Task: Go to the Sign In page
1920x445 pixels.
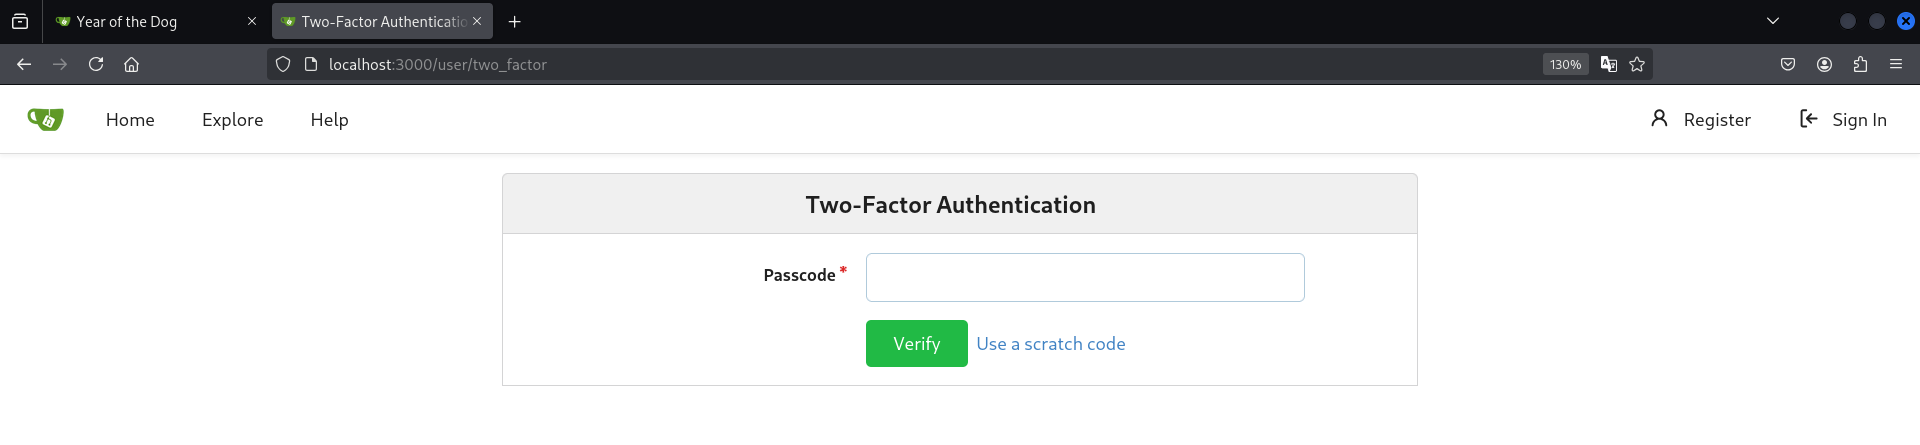Action: click(1843, 120)
